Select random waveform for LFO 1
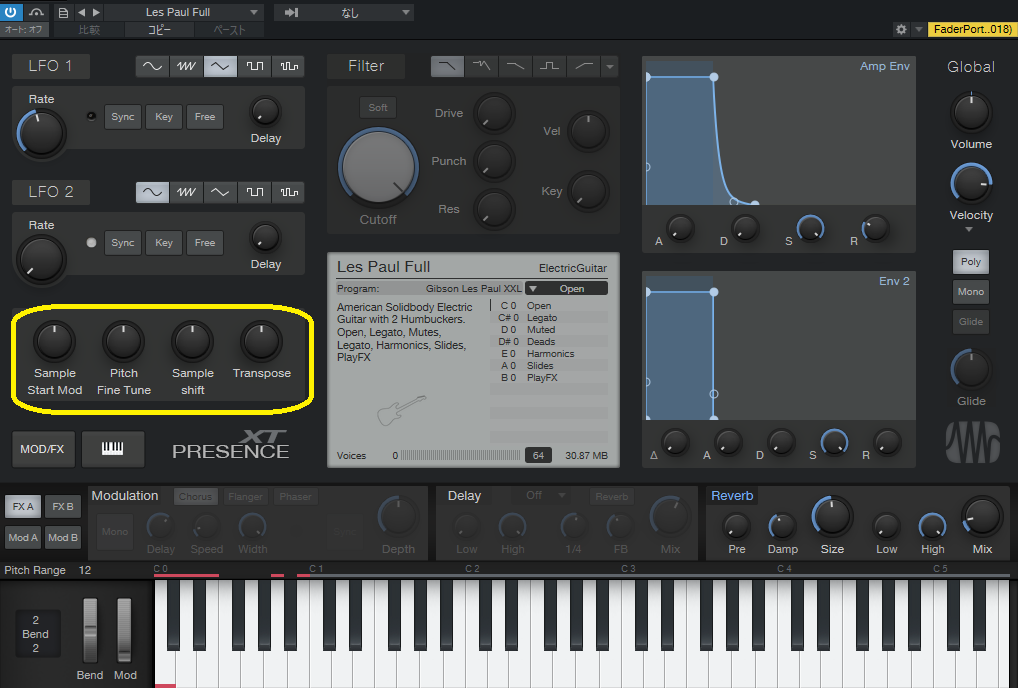Screen dimensions: 1018x688 click(289, 66)
